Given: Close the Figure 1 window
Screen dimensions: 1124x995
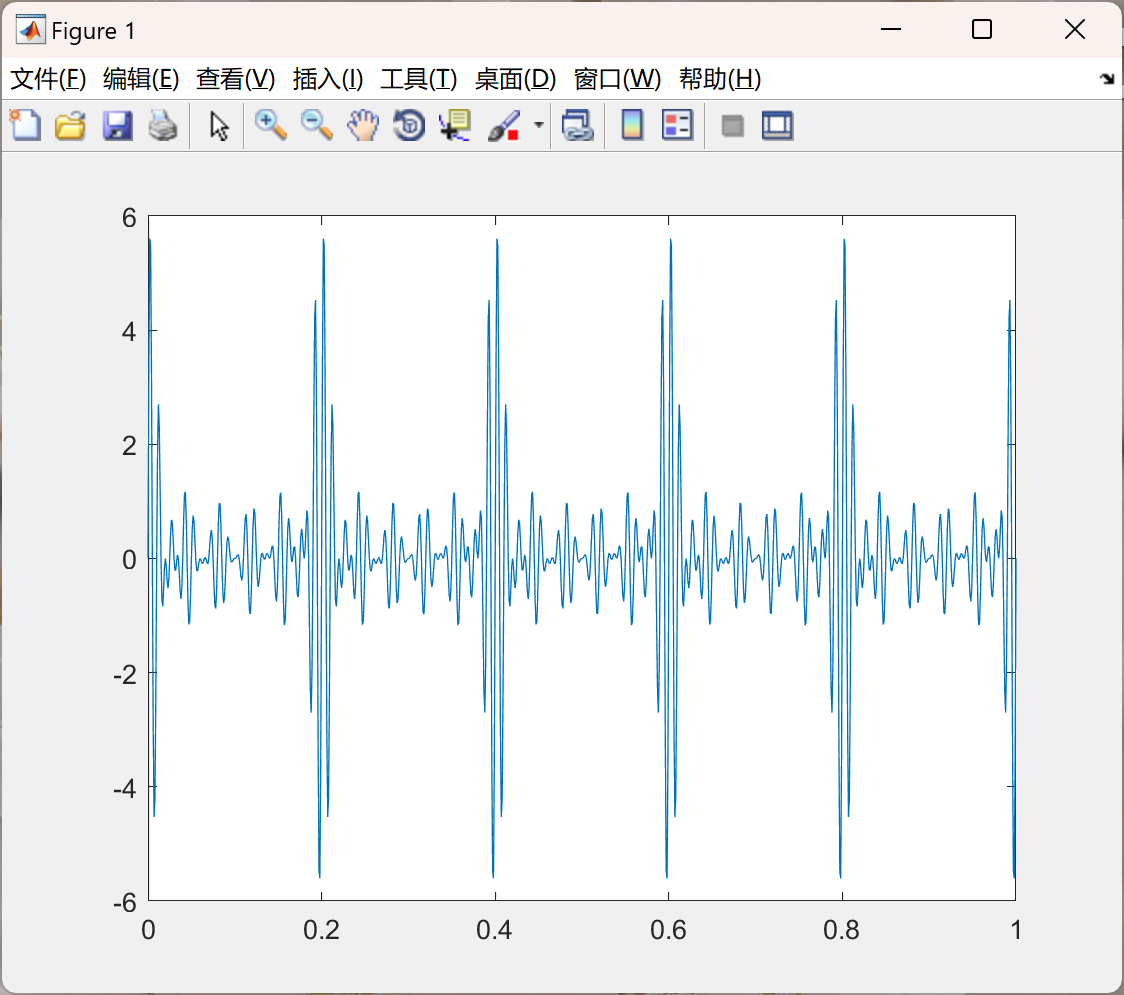Looking at the screenshot, I should pyautogui.click(x=1075, y=29).
